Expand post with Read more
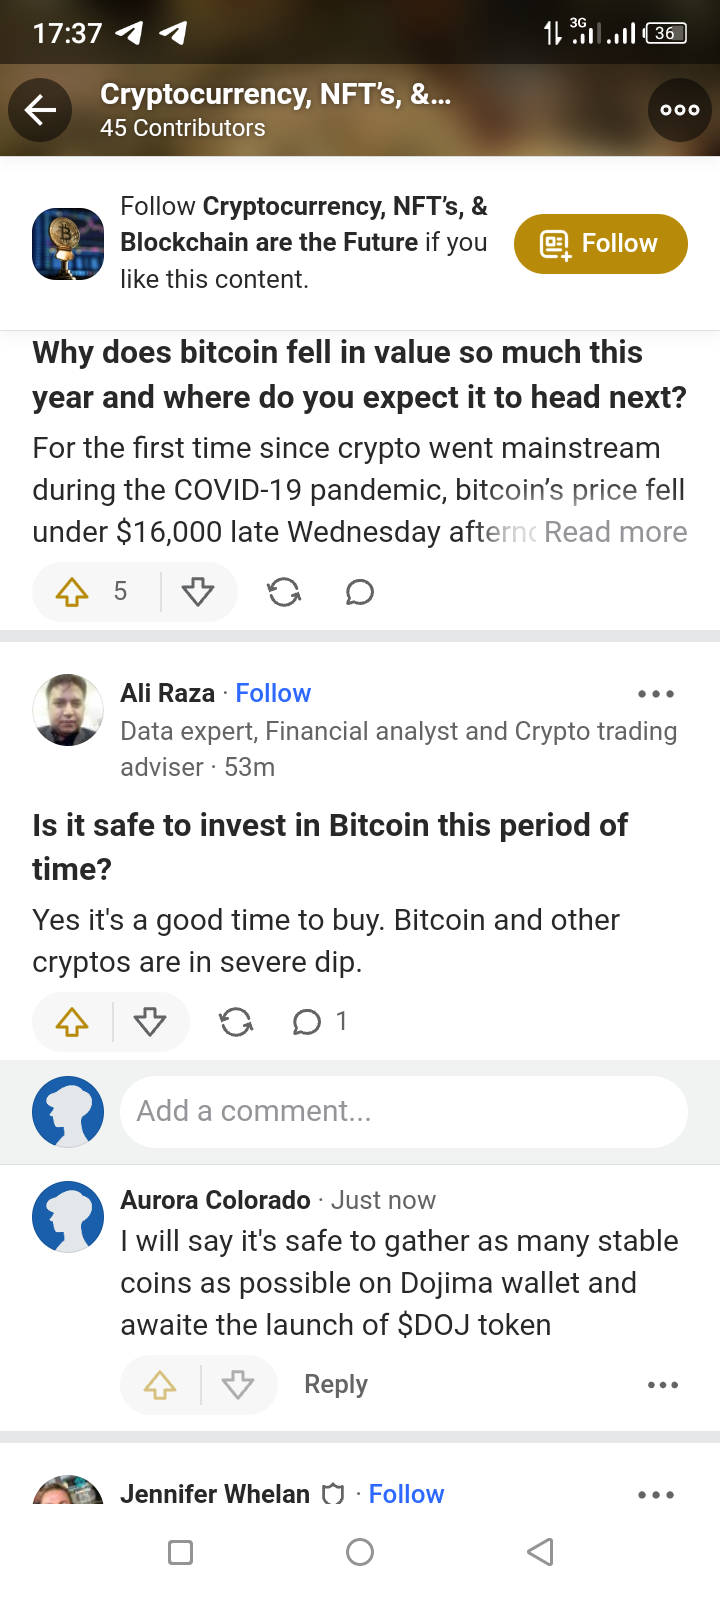Image resolution: width=720 pixels, height=1600 pixels. 615,532
